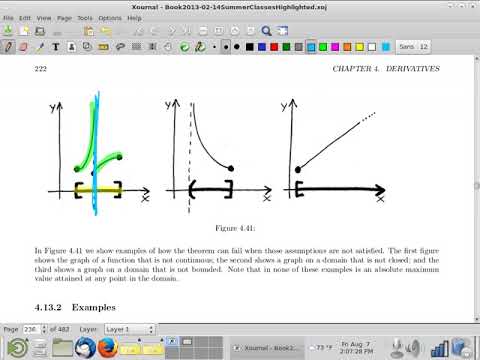Click the Xournal taskbar window button
Viewport: 480px width, 360px height.
click(x=268, y=348)
